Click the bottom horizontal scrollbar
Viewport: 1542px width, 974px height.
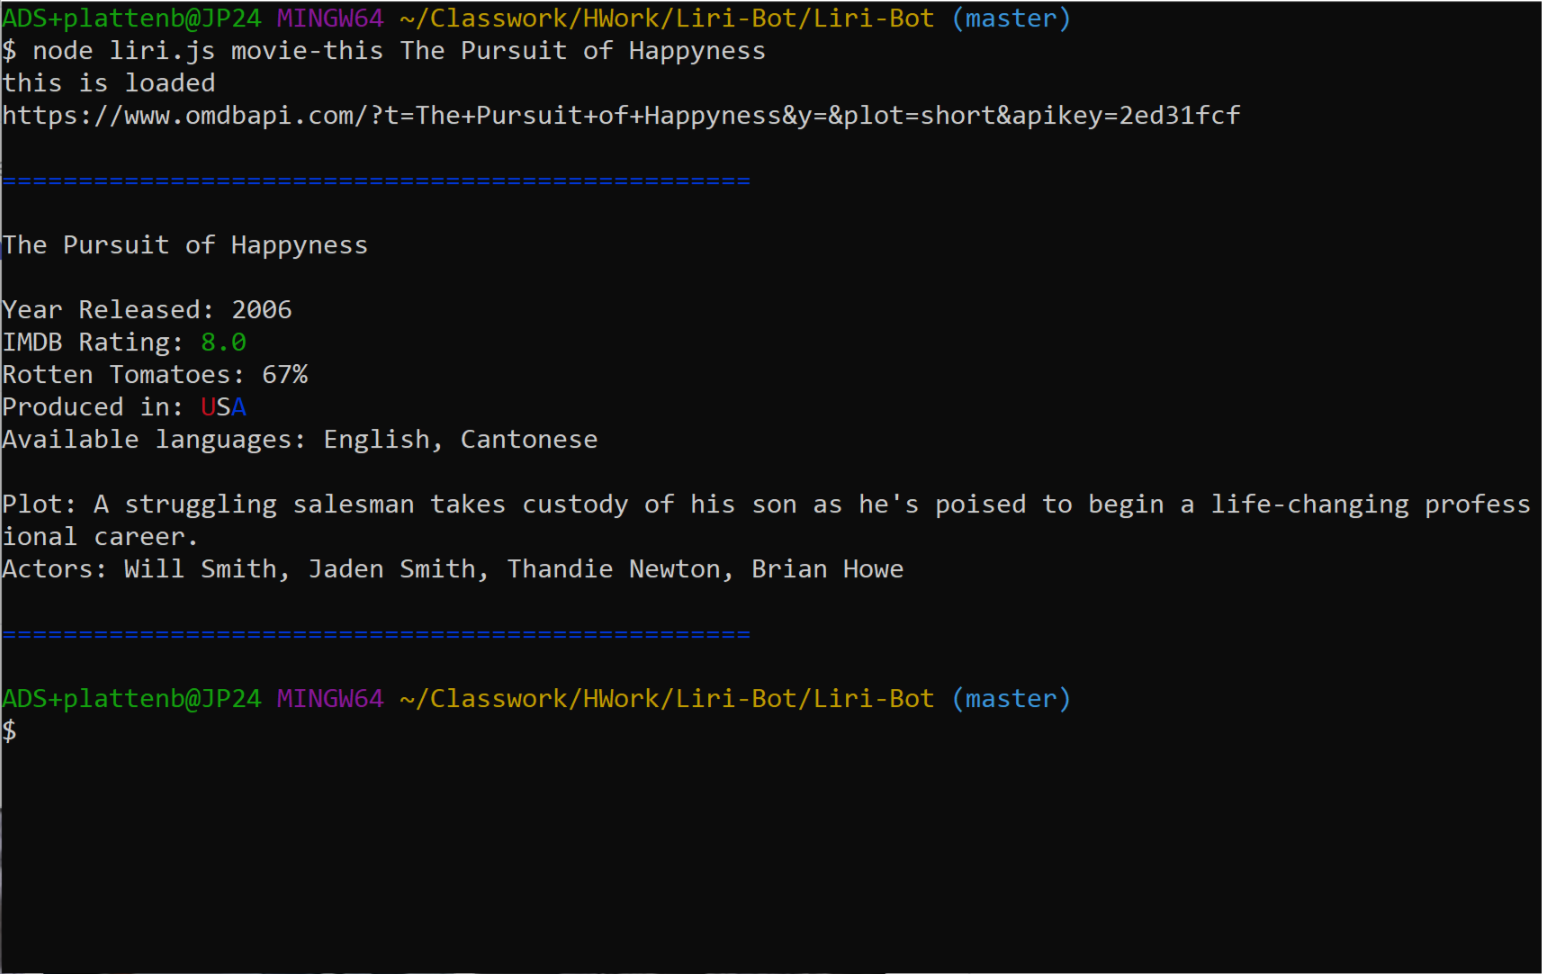(450, 967)
